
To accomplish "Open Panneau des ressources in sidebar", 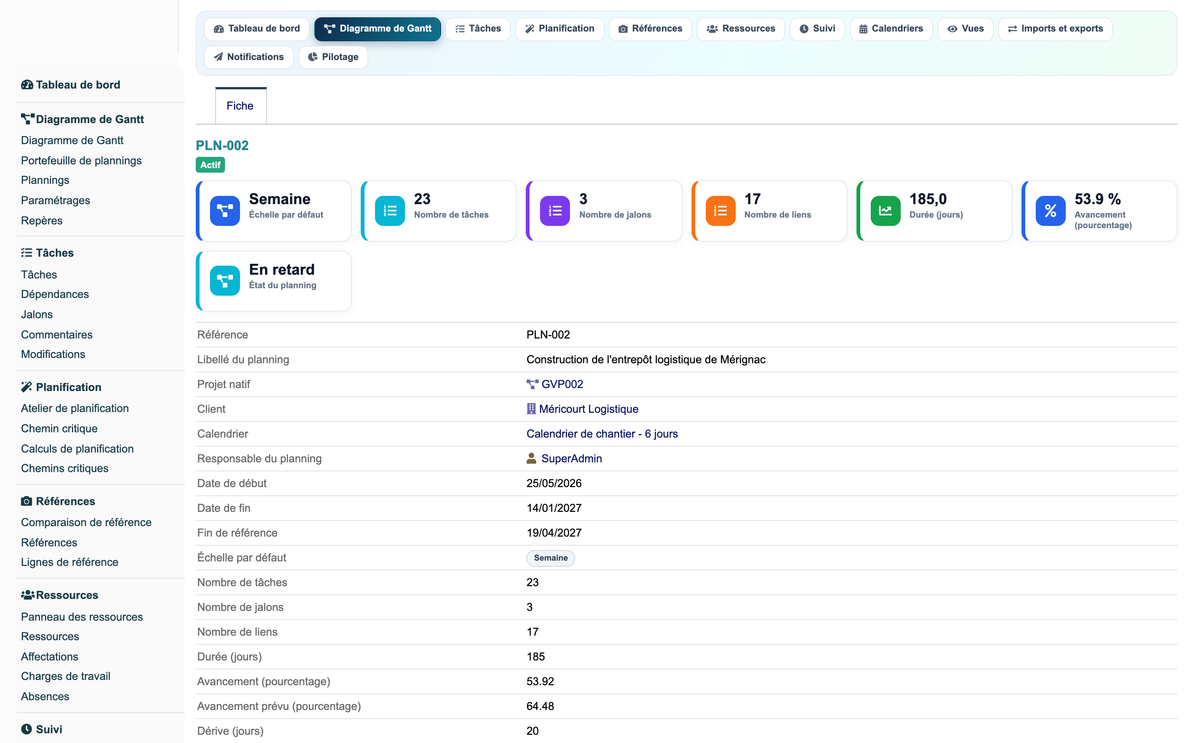I will tap(82, 617).
